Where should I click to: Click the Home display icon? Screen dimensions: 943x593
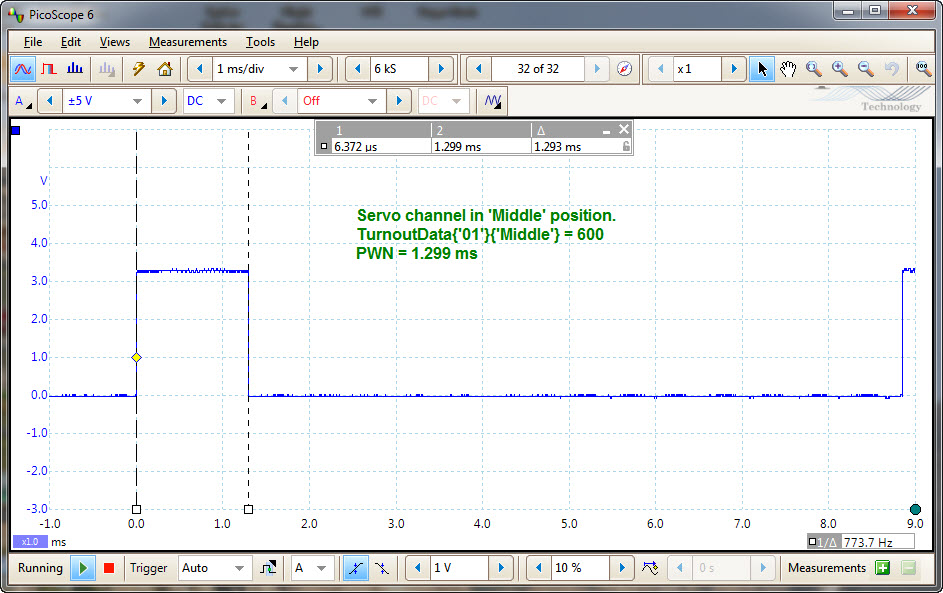[165, 69]
